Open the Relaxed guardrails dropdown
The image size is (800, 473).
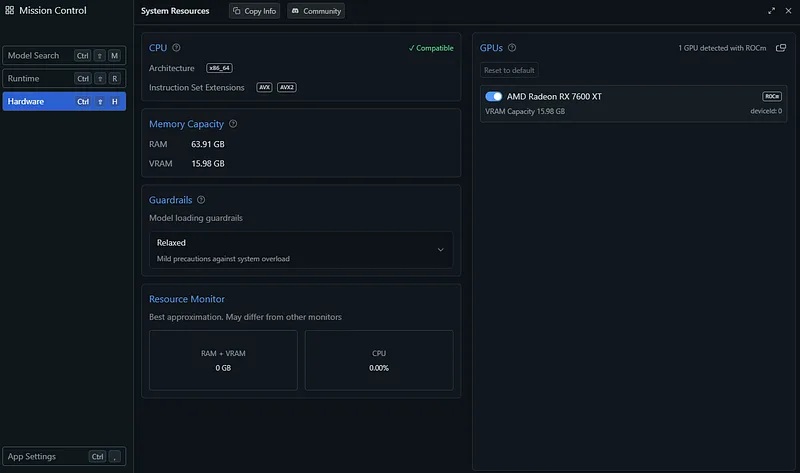pyautogui.click(x=301, y=250)
